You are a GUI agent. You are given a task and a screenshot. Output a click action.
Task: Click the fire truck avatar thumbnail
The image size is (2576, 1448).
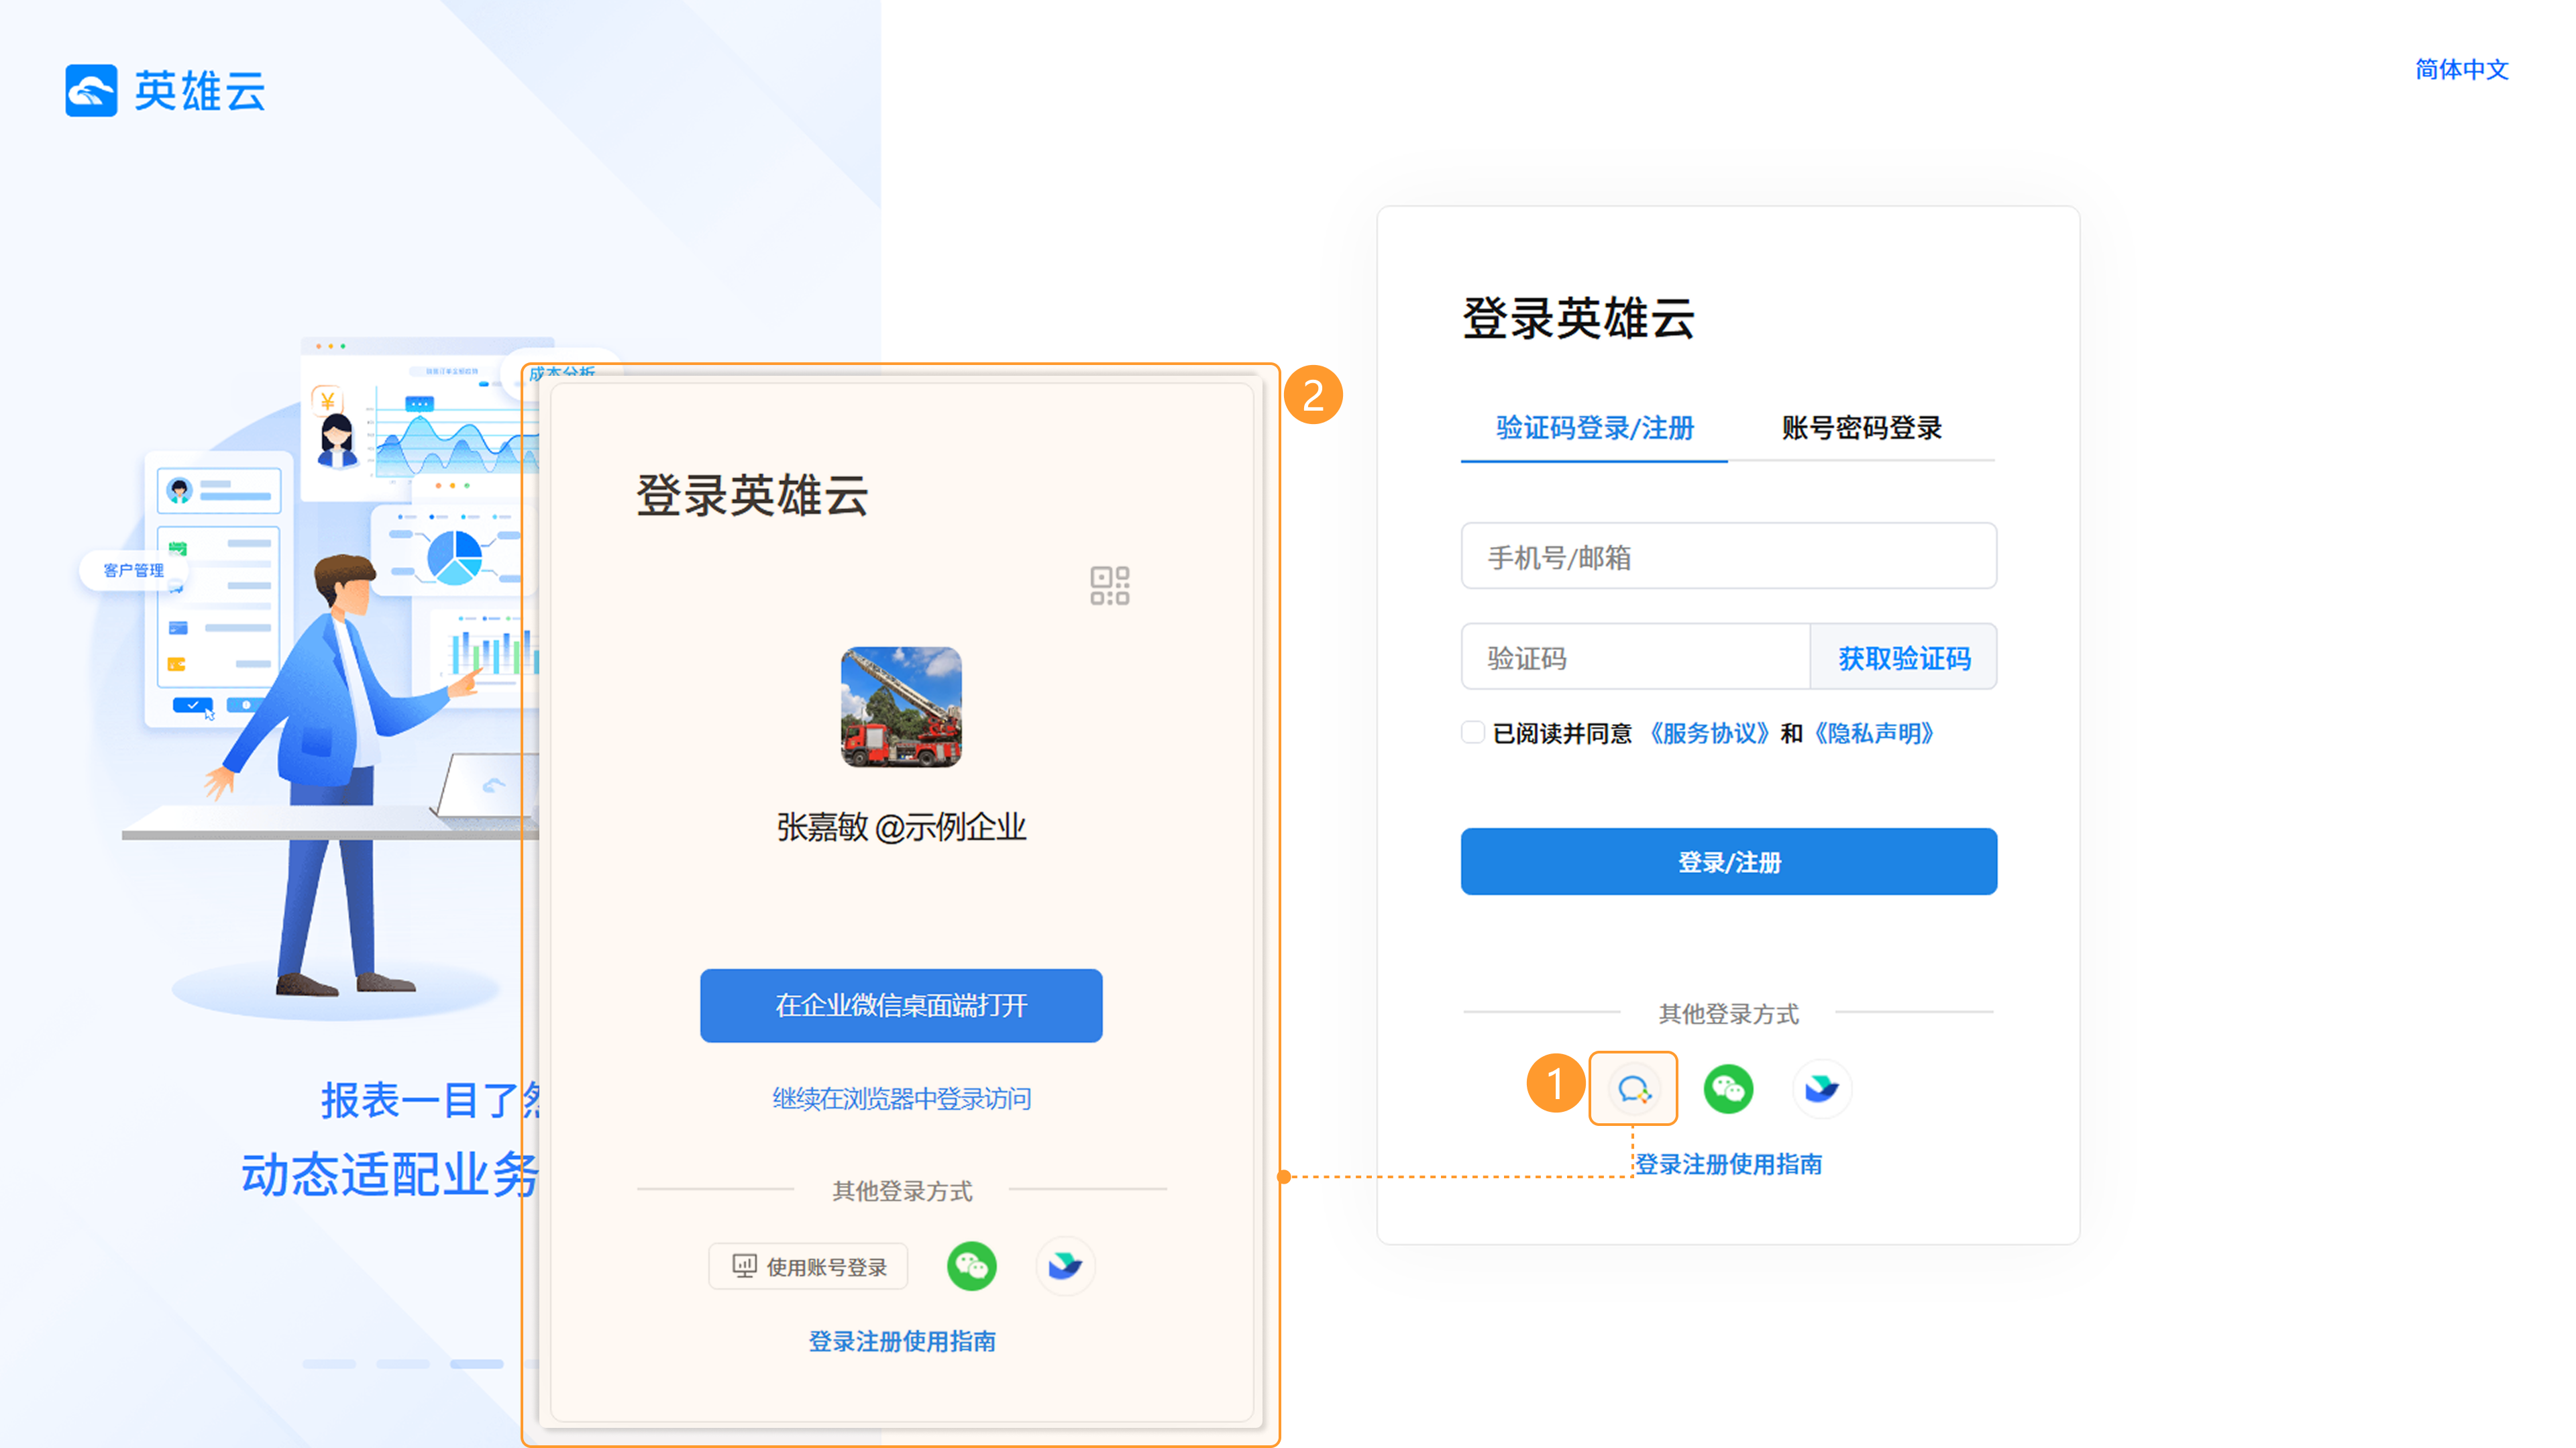tap(901, 707)
